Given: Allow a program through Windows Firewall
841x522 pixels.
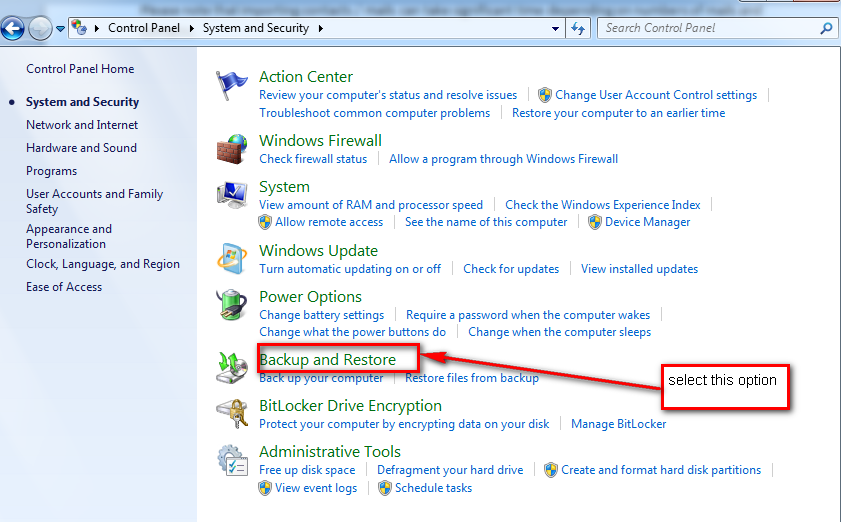Looking at the screenshot, I should (503, 159).
